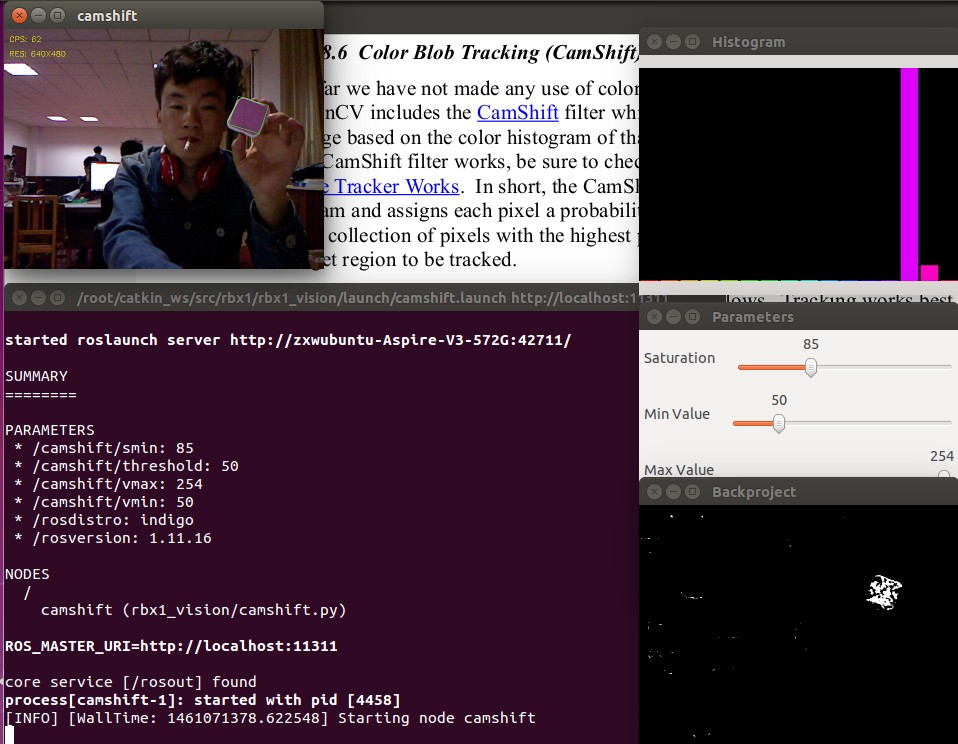Click the 'CPS: 62' overlay in camshift

coord(25,39)
